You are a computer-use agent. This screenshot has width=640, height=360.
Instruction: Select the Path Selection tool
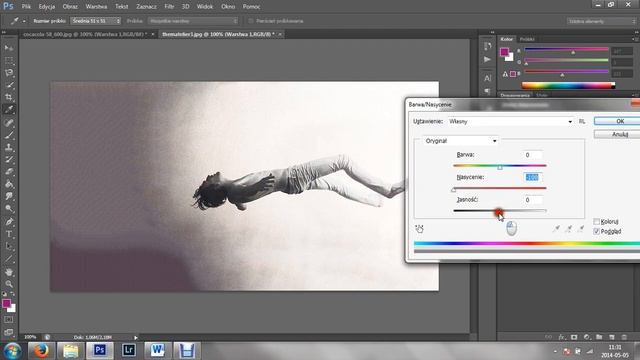tap(9, 247)
